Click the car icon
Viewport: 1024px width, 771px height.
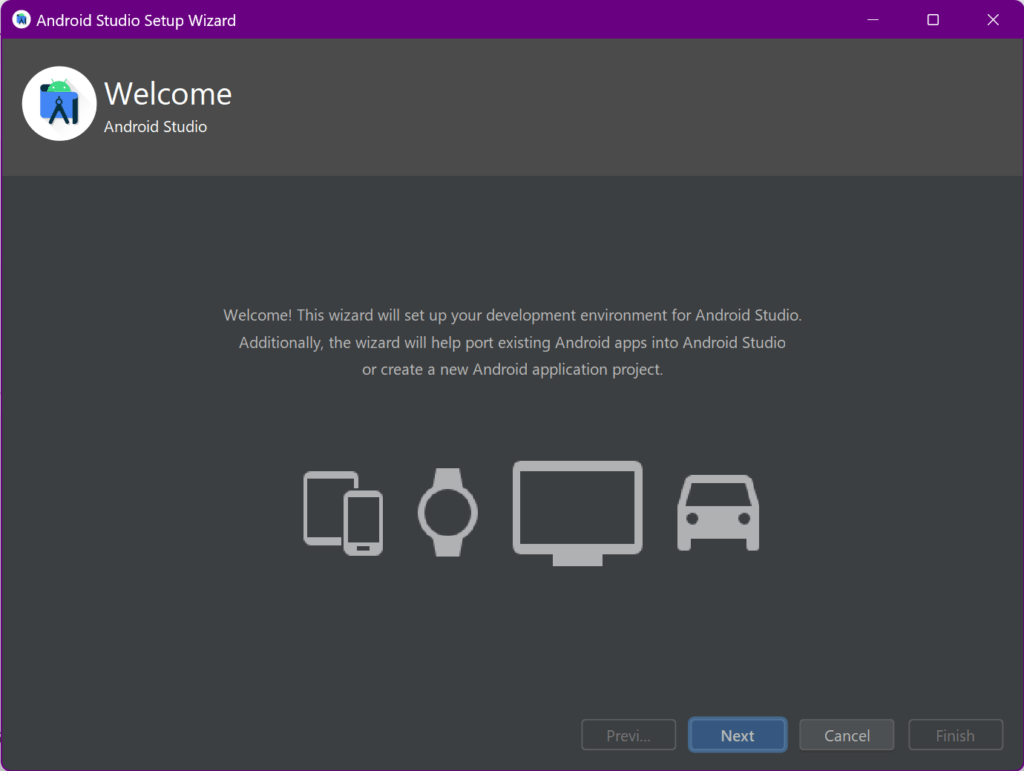[x=718, y=513]
